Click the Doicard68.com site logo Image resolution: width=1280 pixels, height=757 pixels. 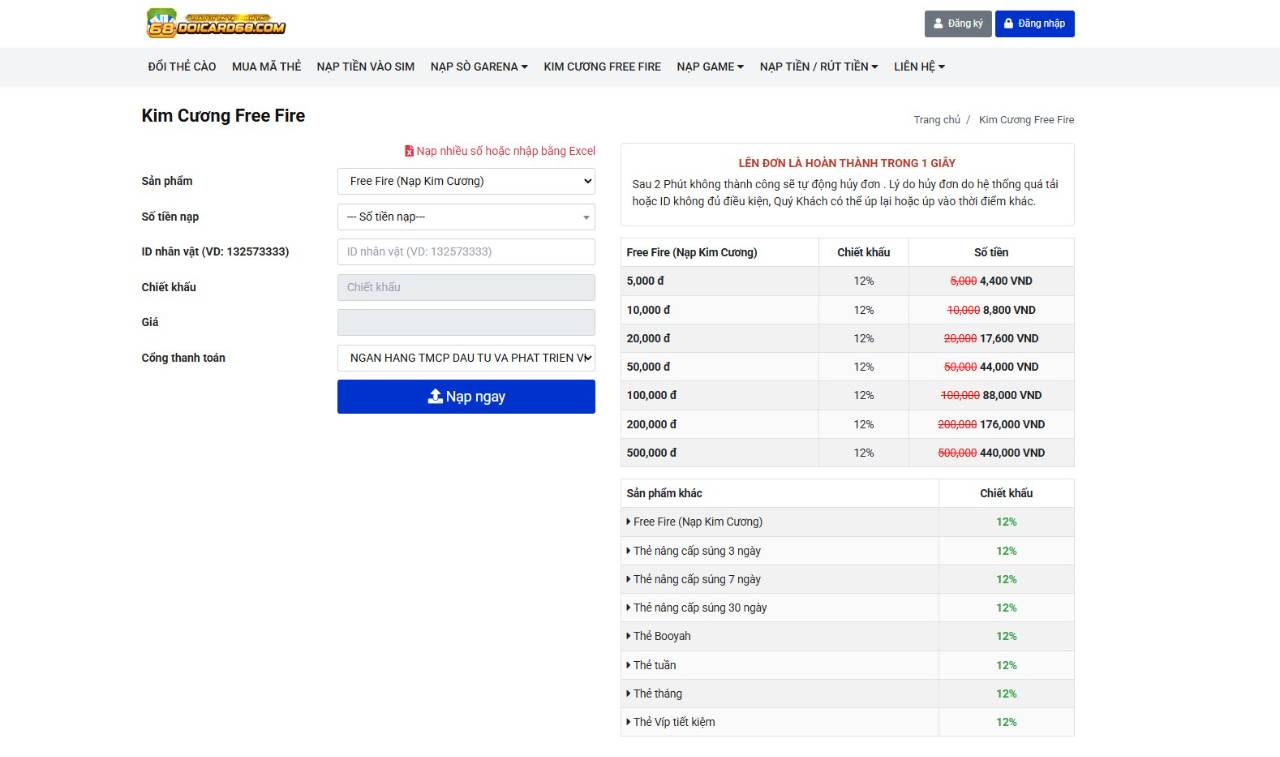tap(216, 23)
